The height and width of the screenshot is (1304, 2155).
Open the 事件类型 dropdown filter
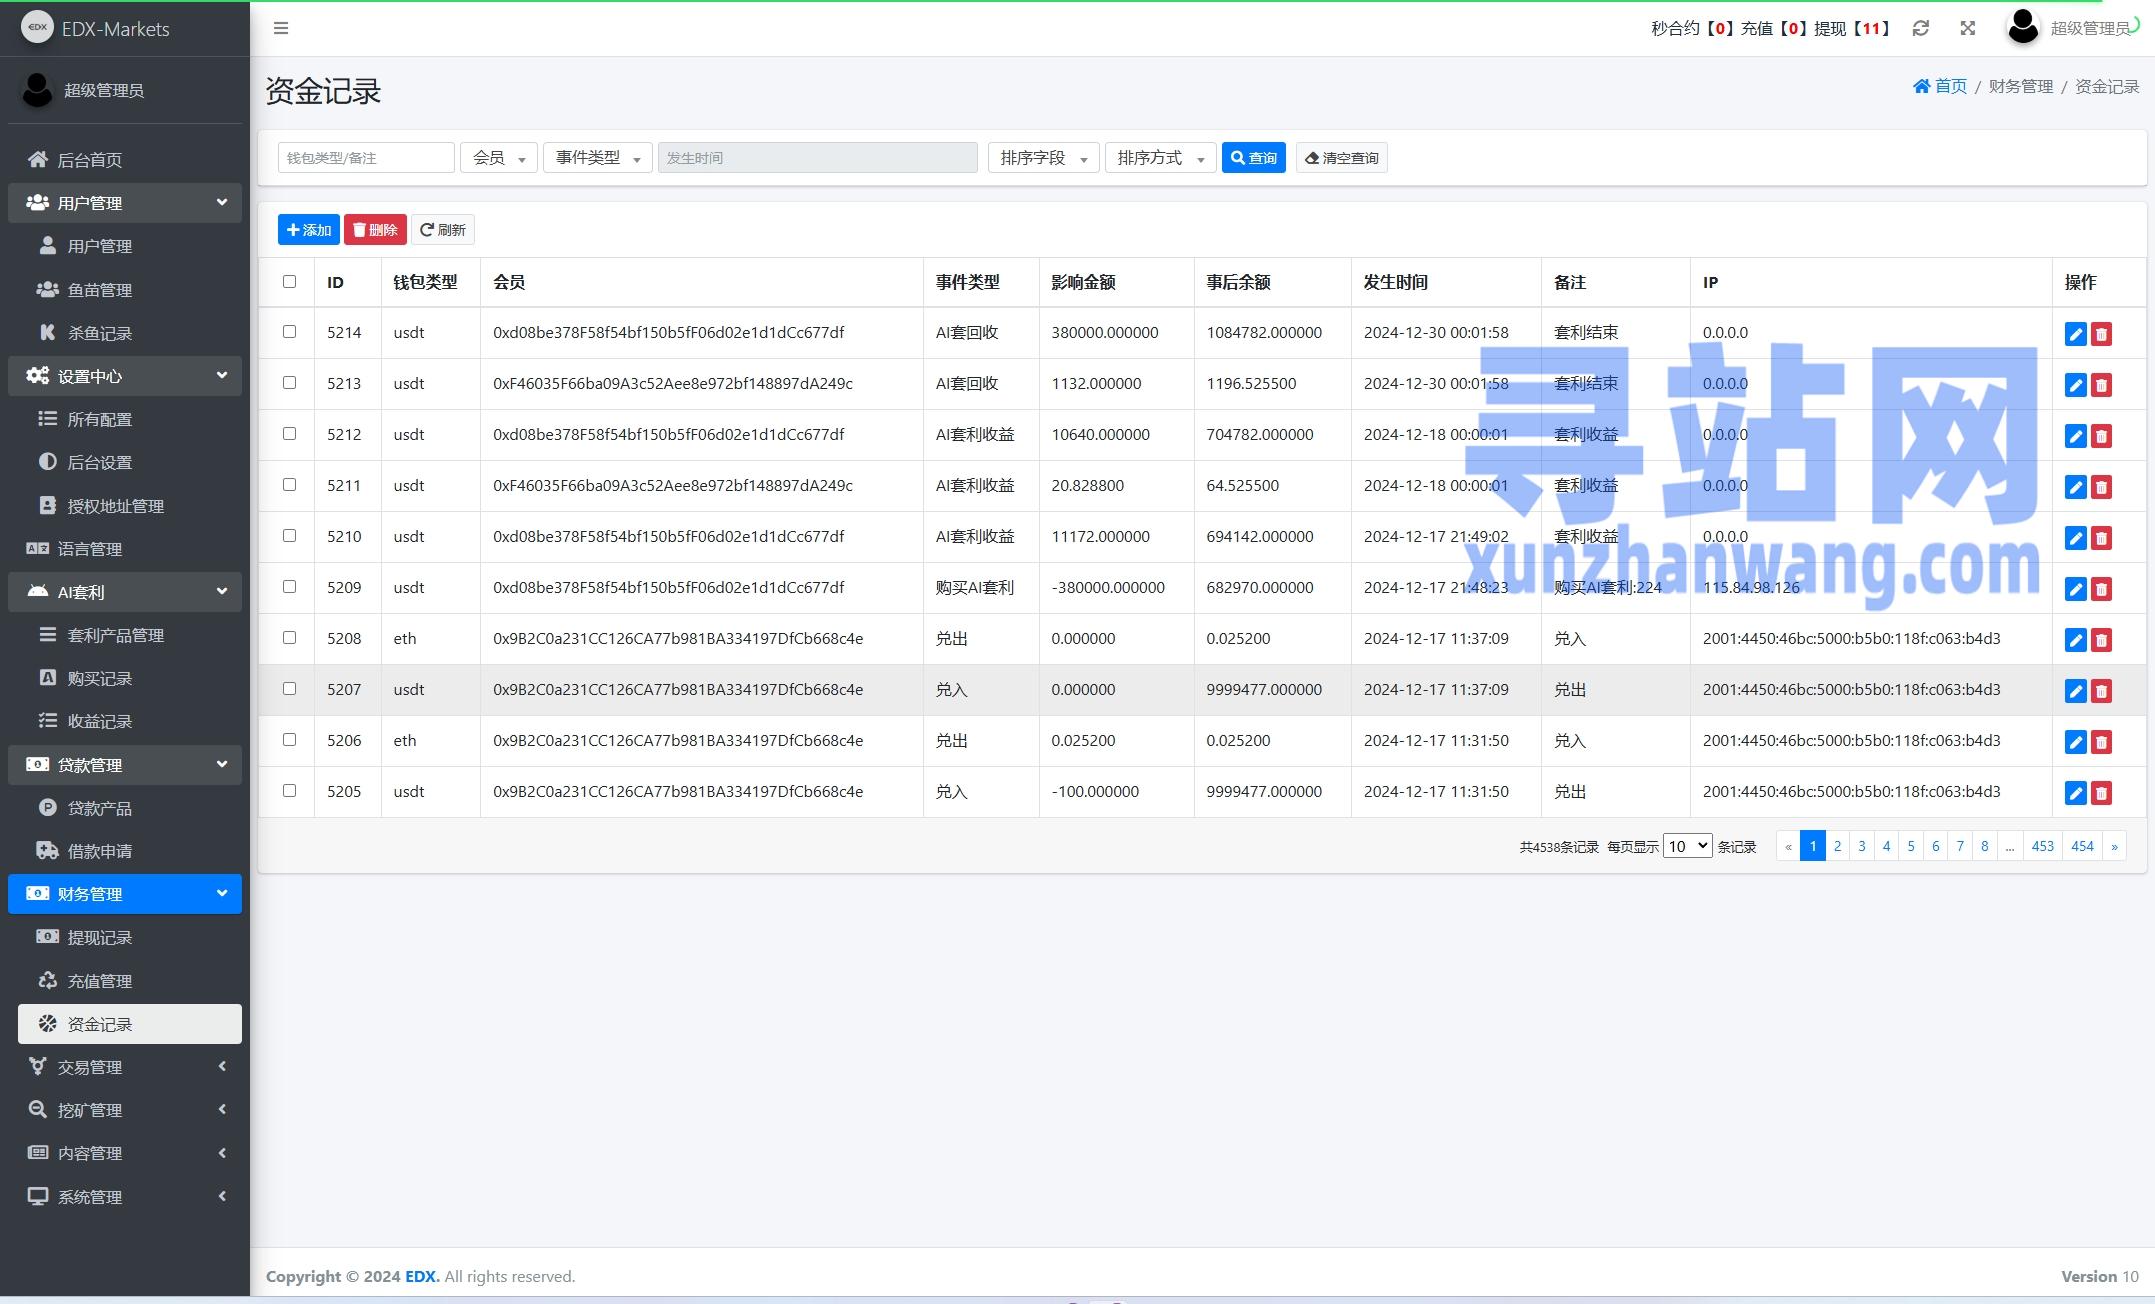pyautogui.click(x=597, y=158)
